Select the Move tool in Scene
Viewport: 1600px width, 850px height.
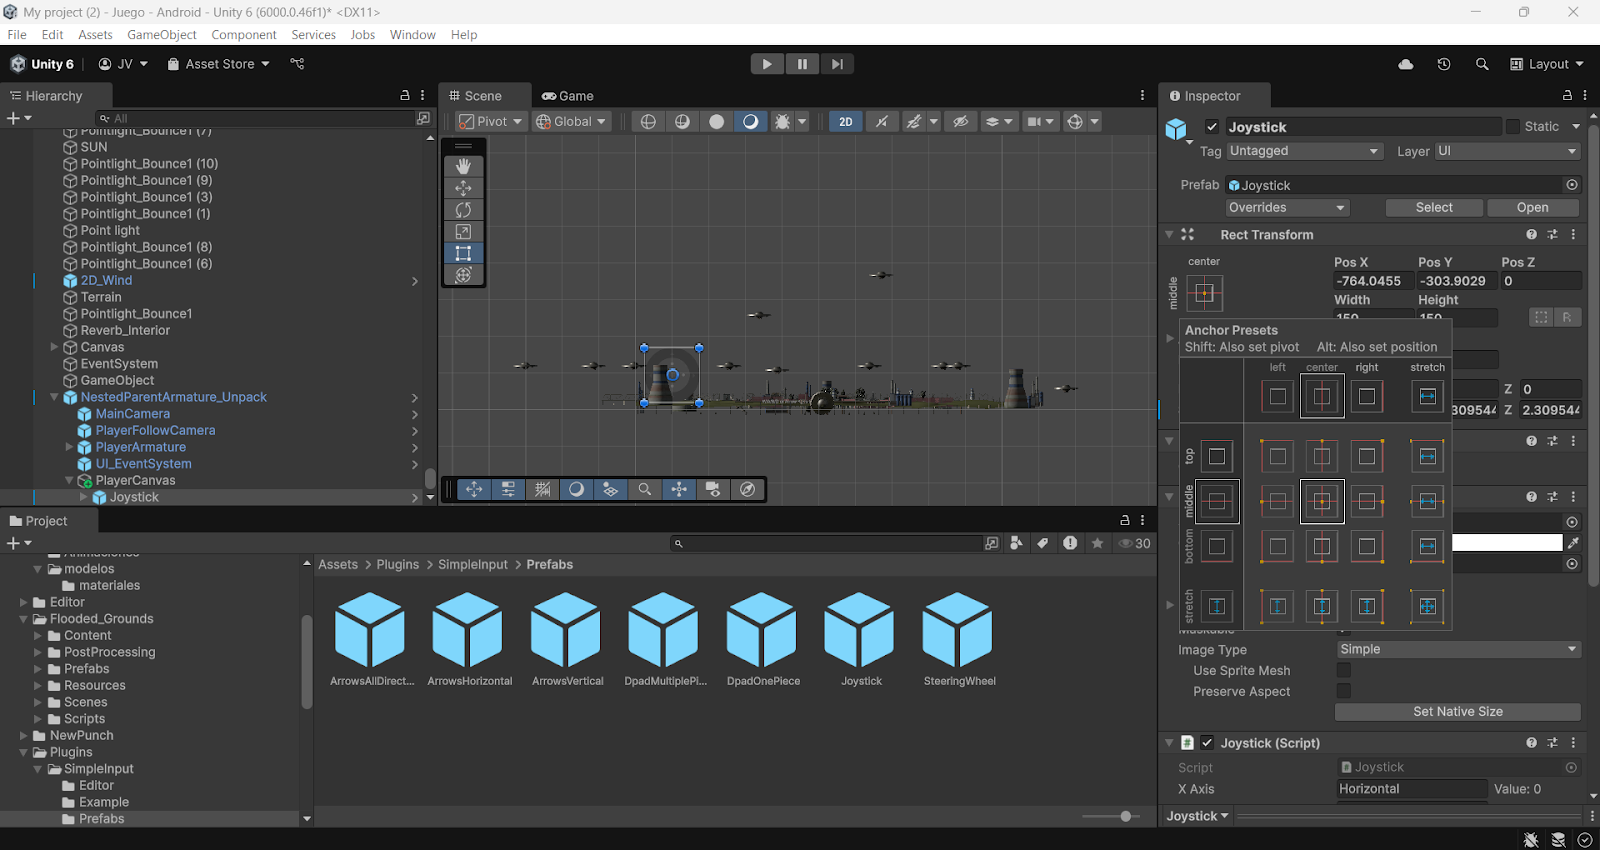point(463,188)
